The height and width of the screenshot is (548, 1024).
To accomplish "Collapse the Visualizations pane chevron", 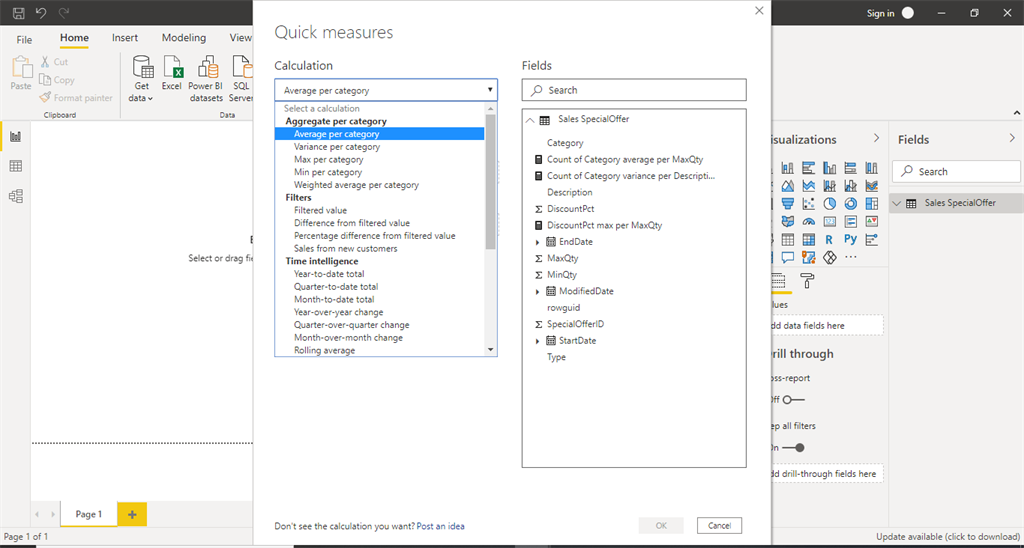I will (x=876, y=138).
